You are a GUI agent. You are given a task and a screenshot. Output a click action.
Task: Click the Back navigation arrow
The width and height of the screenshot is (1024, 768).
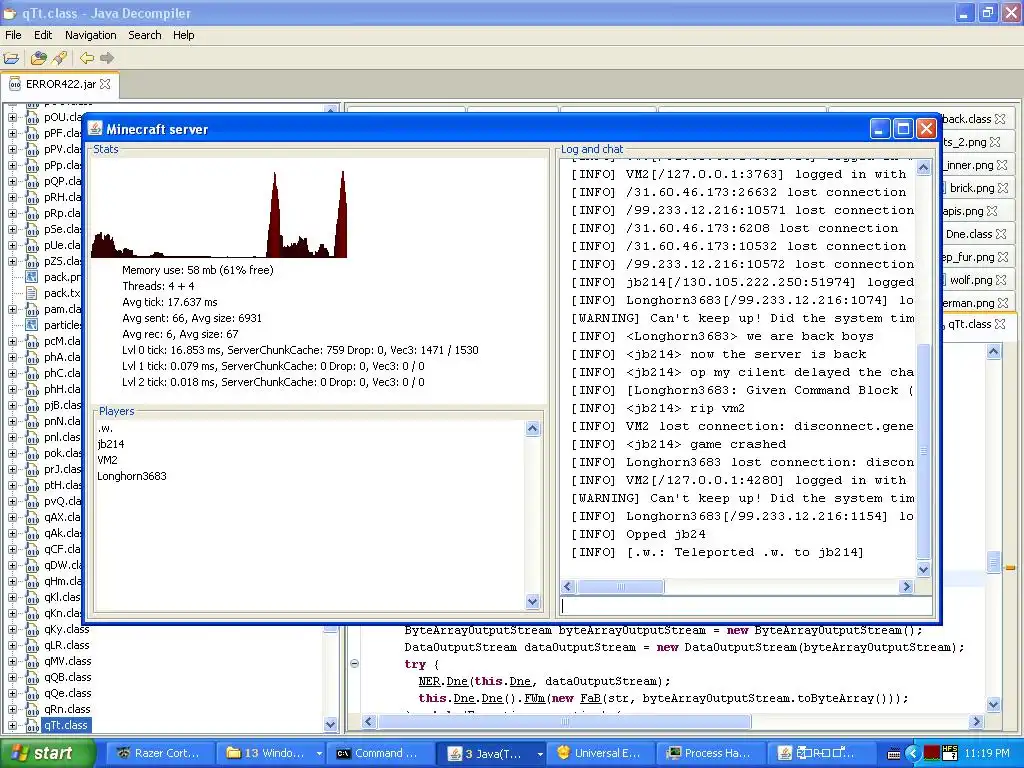(x=86, y=58)
